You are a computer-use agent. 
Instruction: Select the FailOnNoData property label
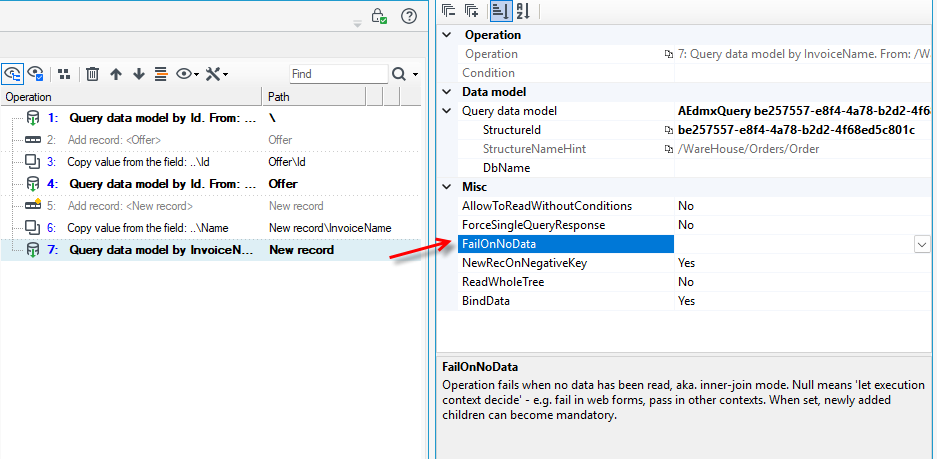[499, 244]
